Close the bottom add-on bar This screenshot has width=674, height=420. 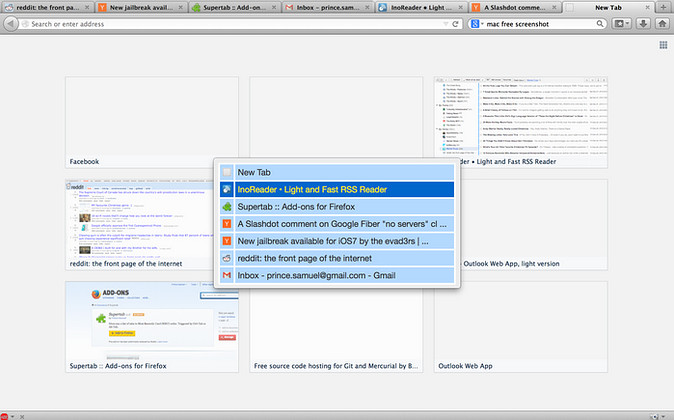point(22,417)
